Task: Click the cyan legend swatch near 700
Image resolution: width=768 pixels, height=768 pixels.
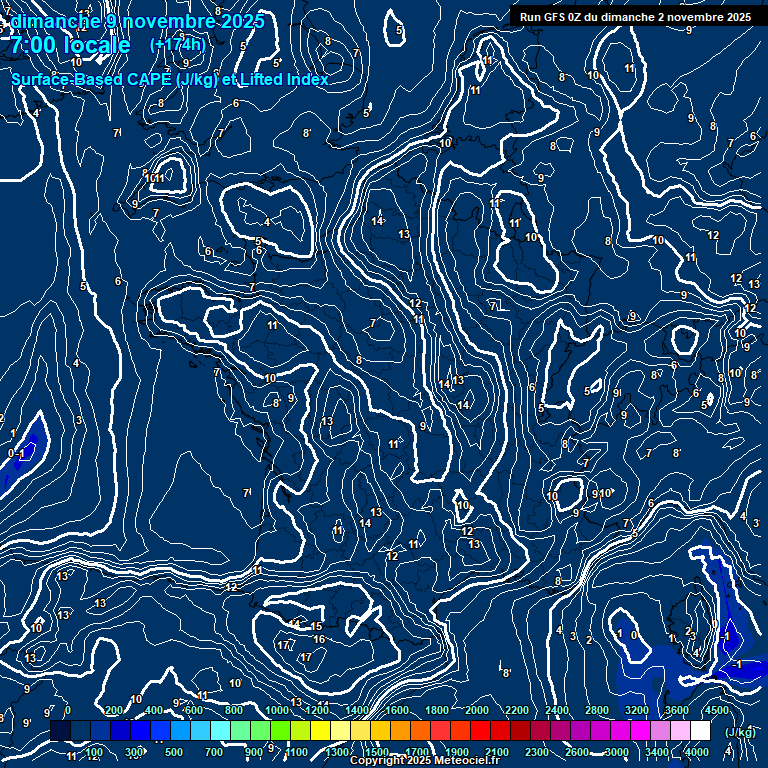Action: [x=220, y=731]
